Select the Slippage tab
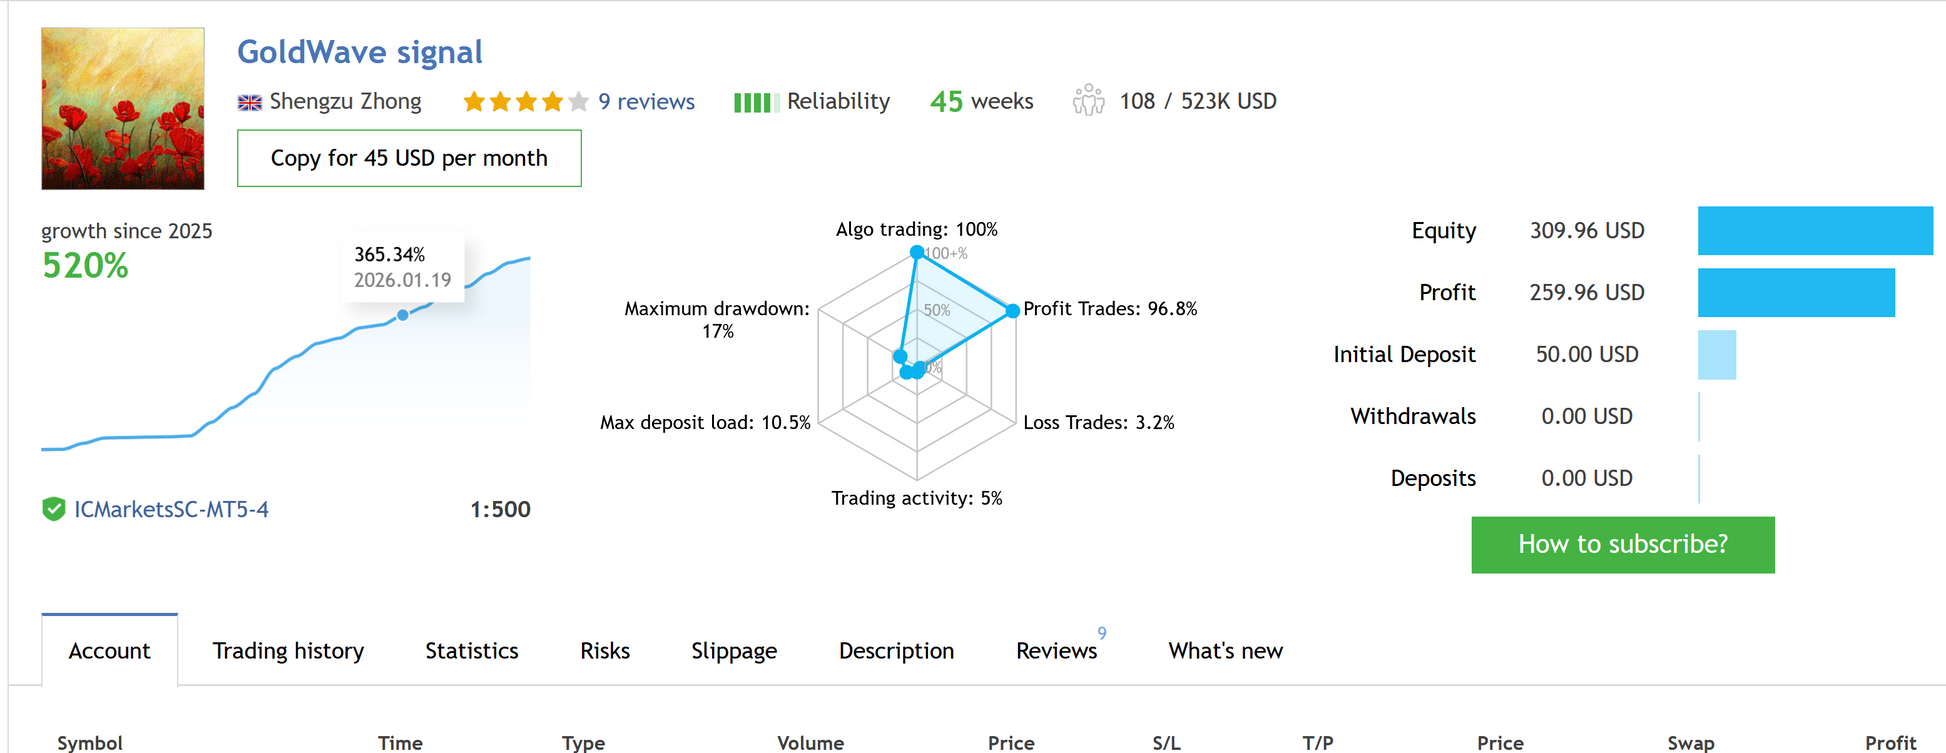The height and width of the screenshot is (753, 1946). click(x=734, y=651)
